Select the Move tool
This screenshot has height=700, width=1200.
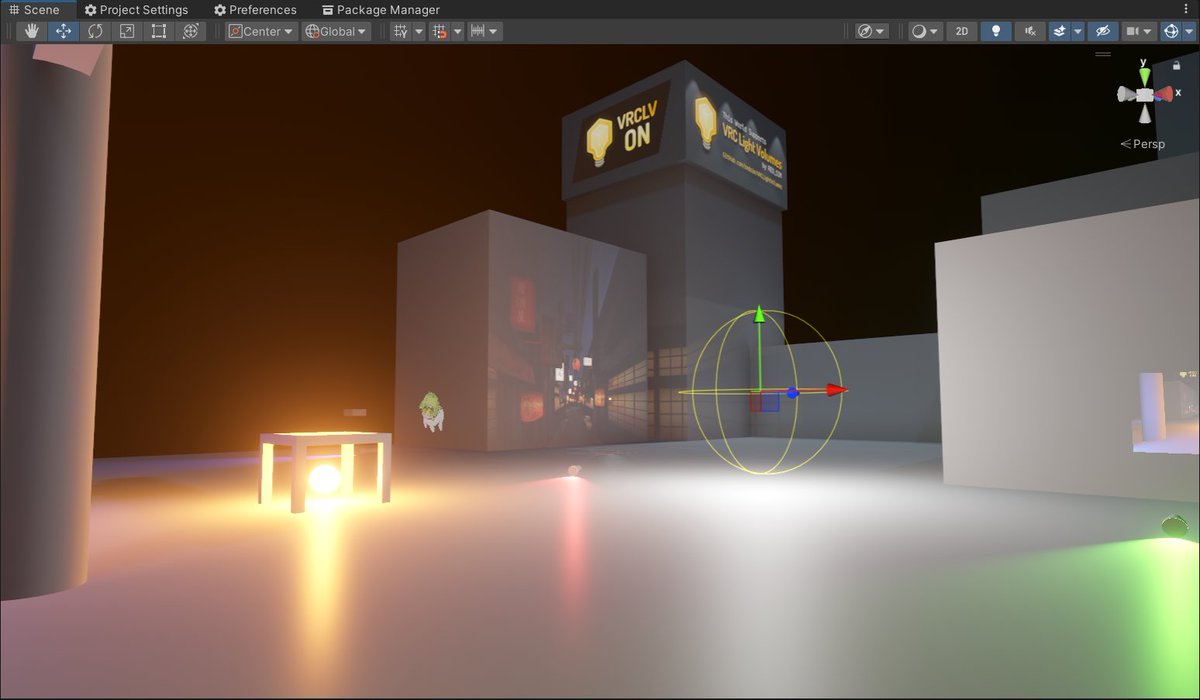[x=64, y=31]
